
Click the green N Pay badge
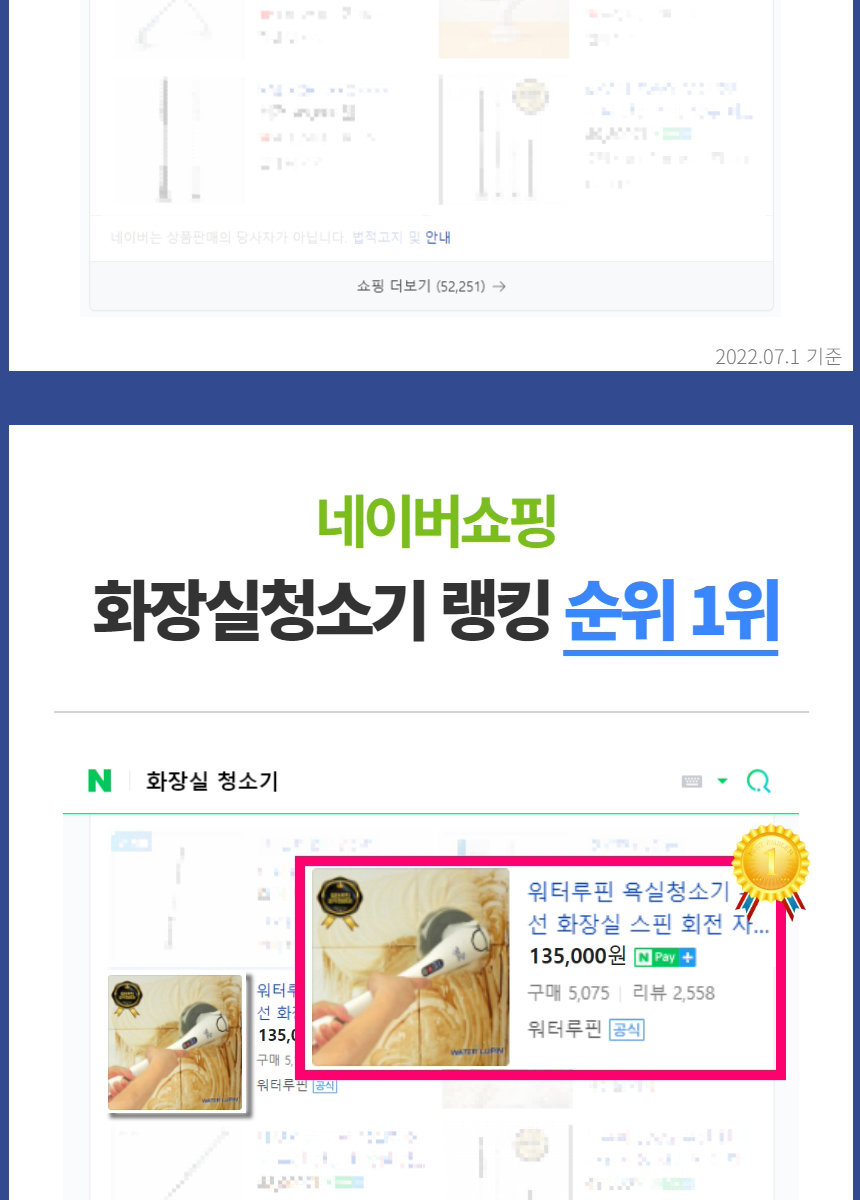tap(657, 957)
